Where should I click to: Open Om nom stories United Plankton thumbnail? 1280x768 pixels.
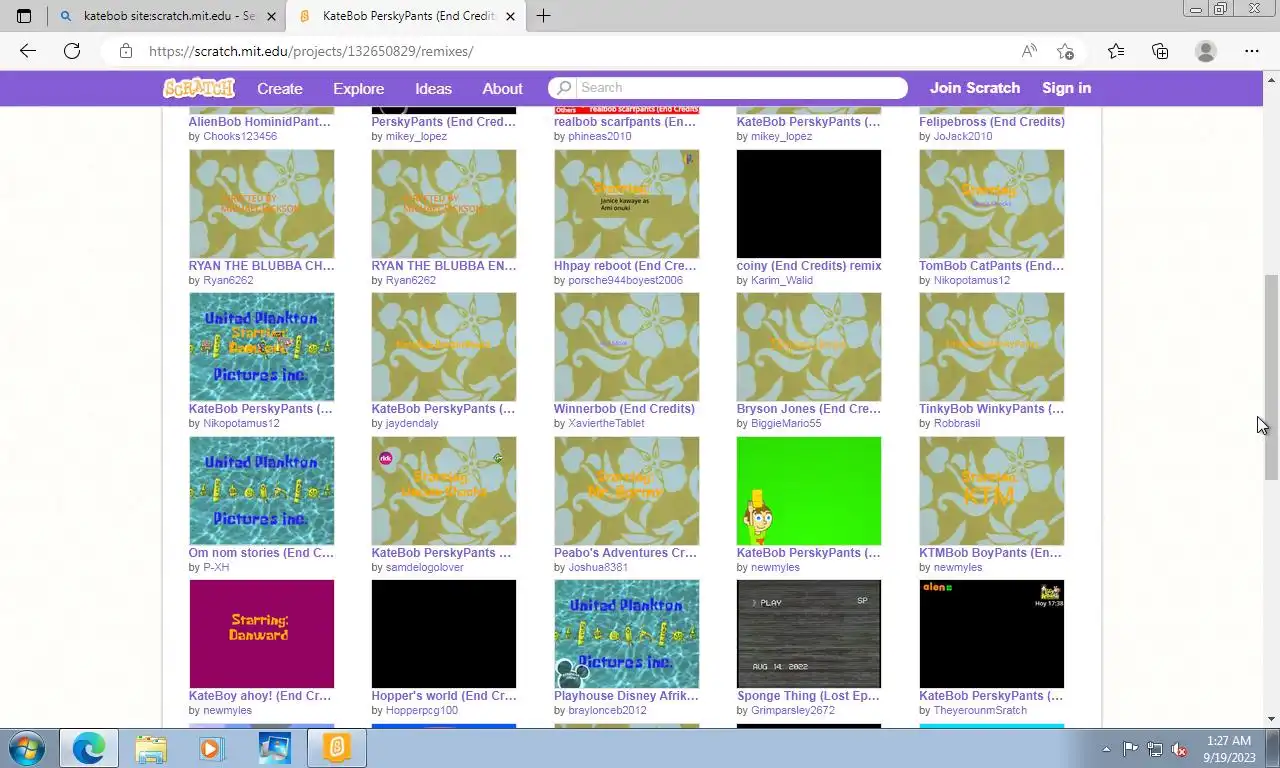261,491
